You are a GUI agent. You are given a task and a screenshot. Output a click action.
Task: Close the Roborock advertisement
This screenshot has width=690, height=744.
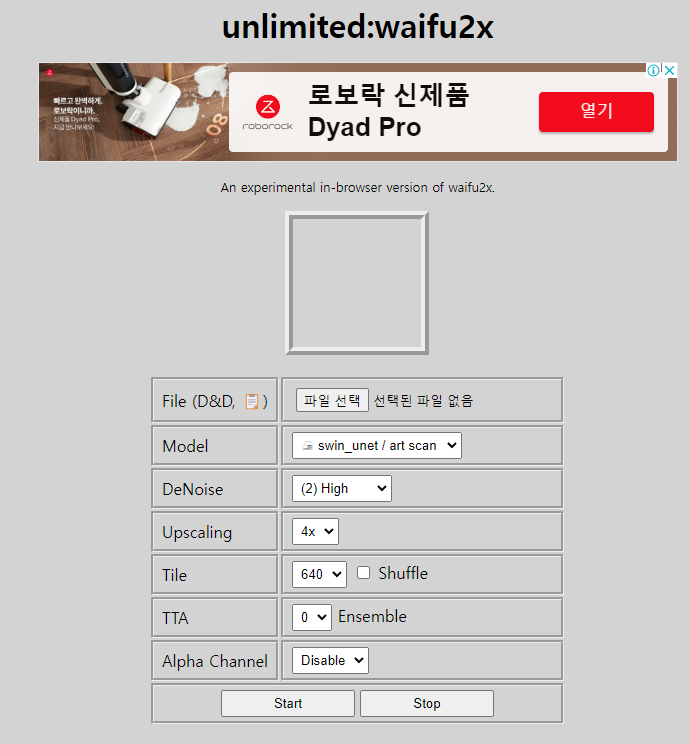(x=670, y=70)
